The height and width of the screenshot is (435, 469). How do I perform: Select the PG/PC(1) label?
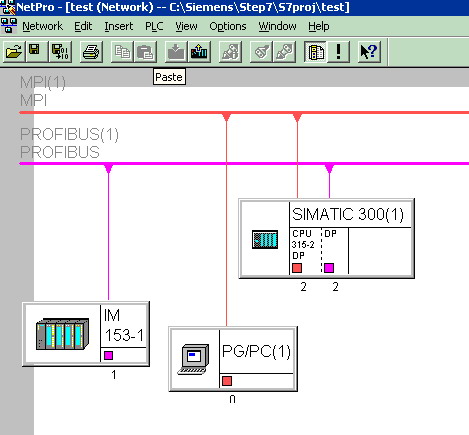256,351
